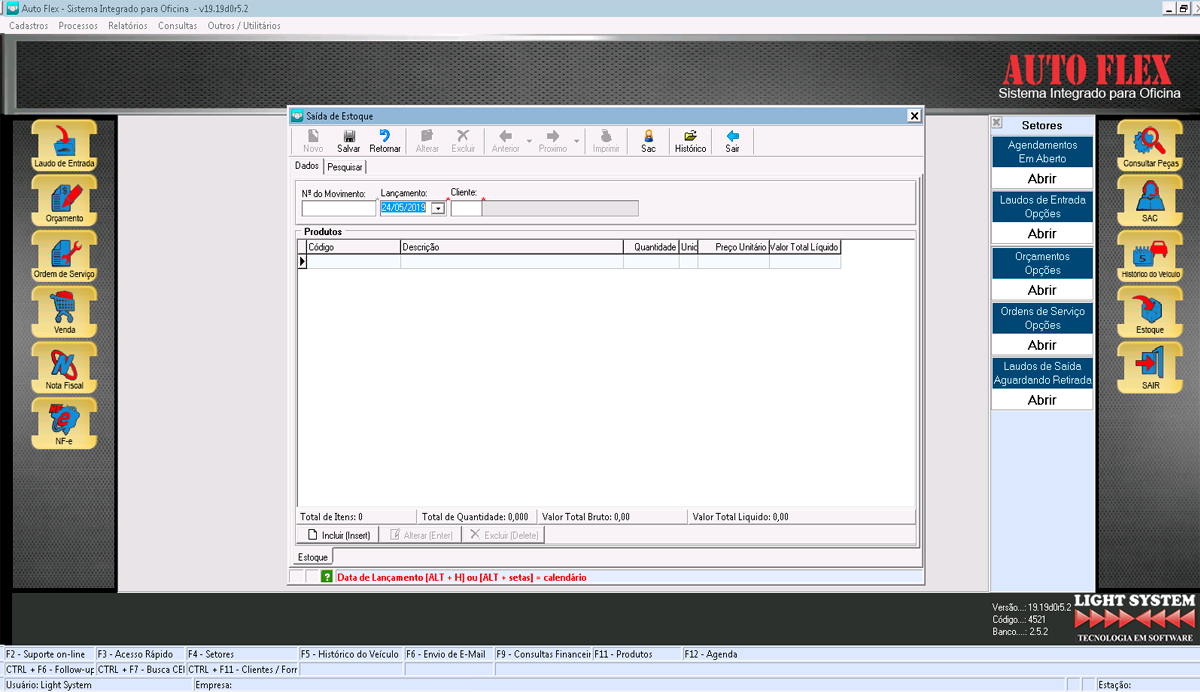Image resolution: width=1200 pixels, height=692 pixels.
Task: Open Consultar Peças magnifier icon
Action: pos(1150,146)
